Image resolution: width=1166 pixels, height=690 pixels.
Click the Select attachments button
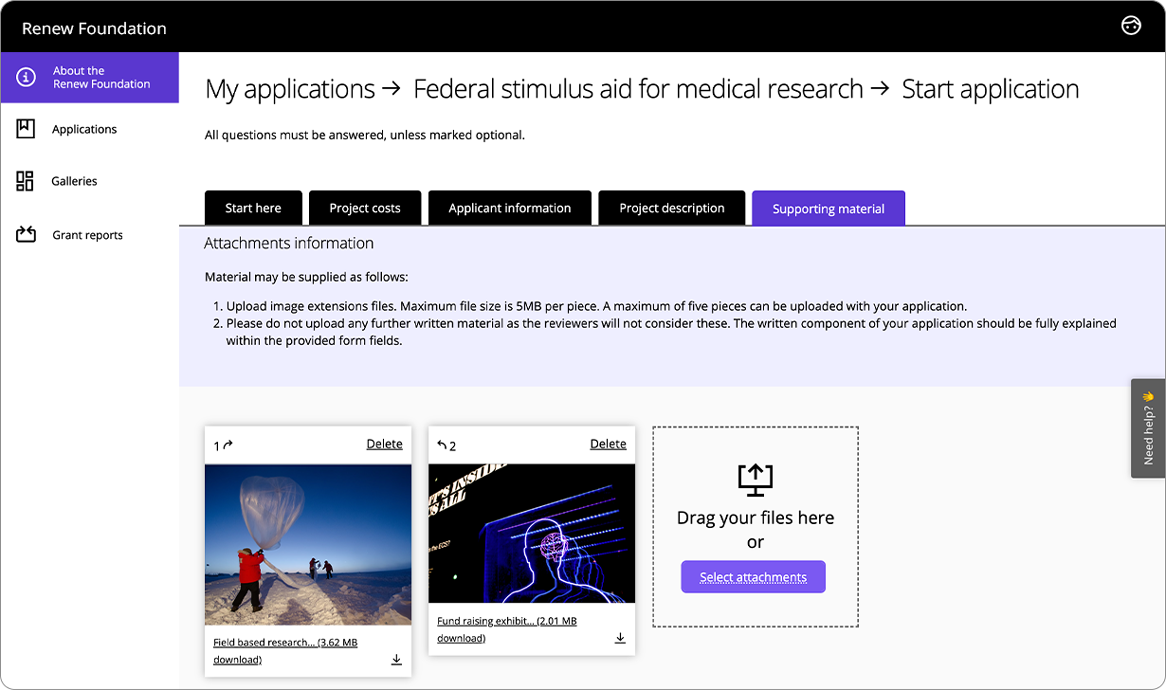tap(753, 577)
